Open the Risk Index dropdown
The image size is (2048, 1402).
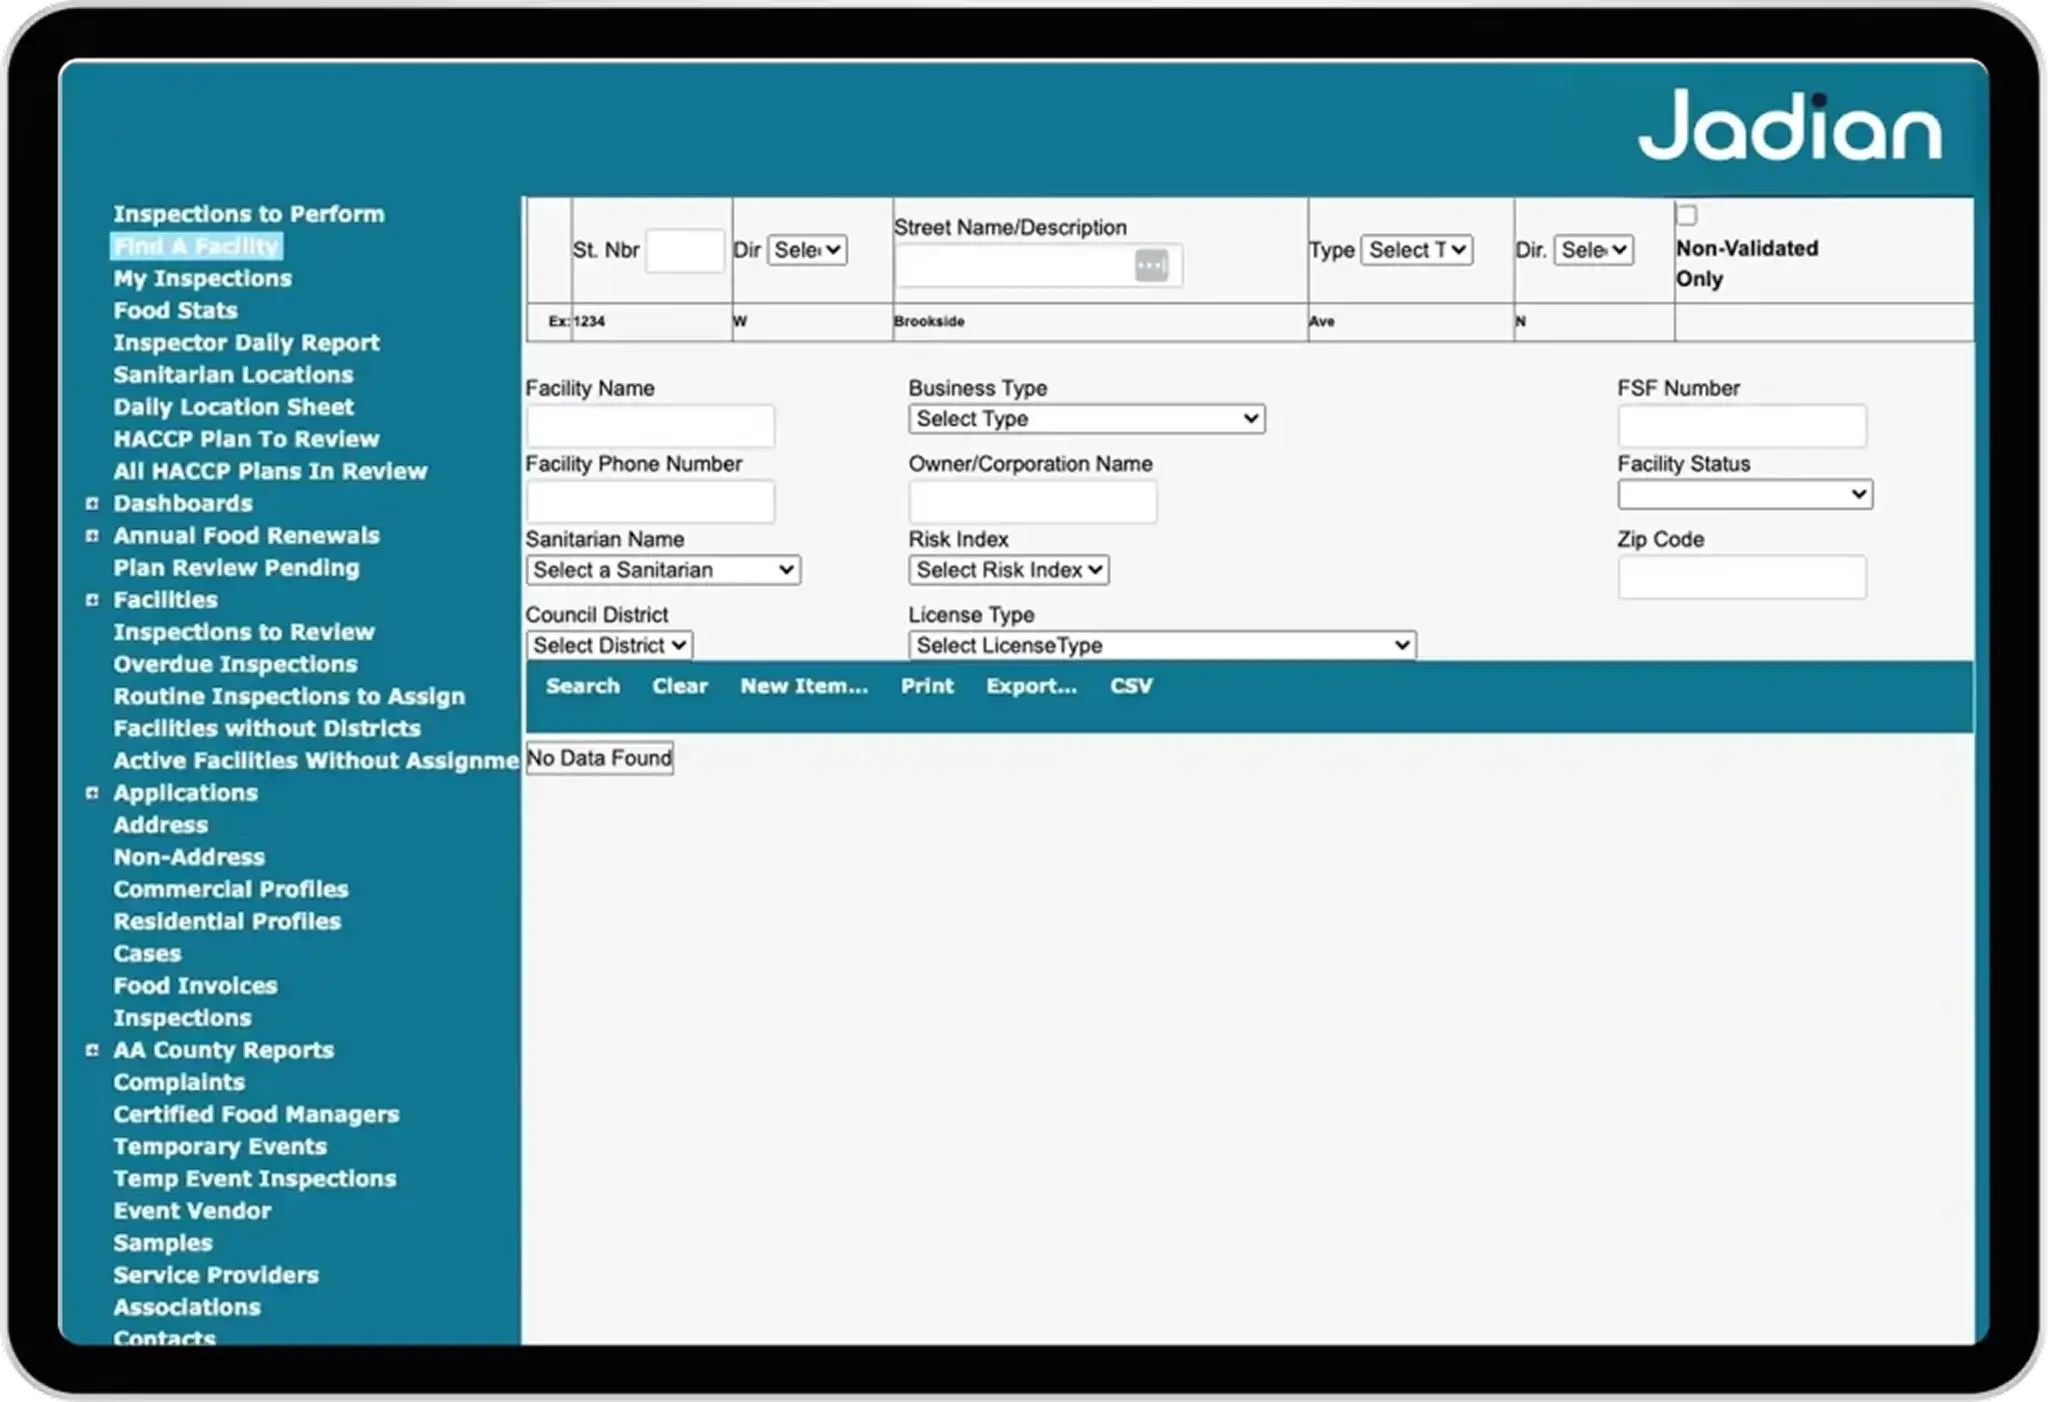coord(1008,569)
